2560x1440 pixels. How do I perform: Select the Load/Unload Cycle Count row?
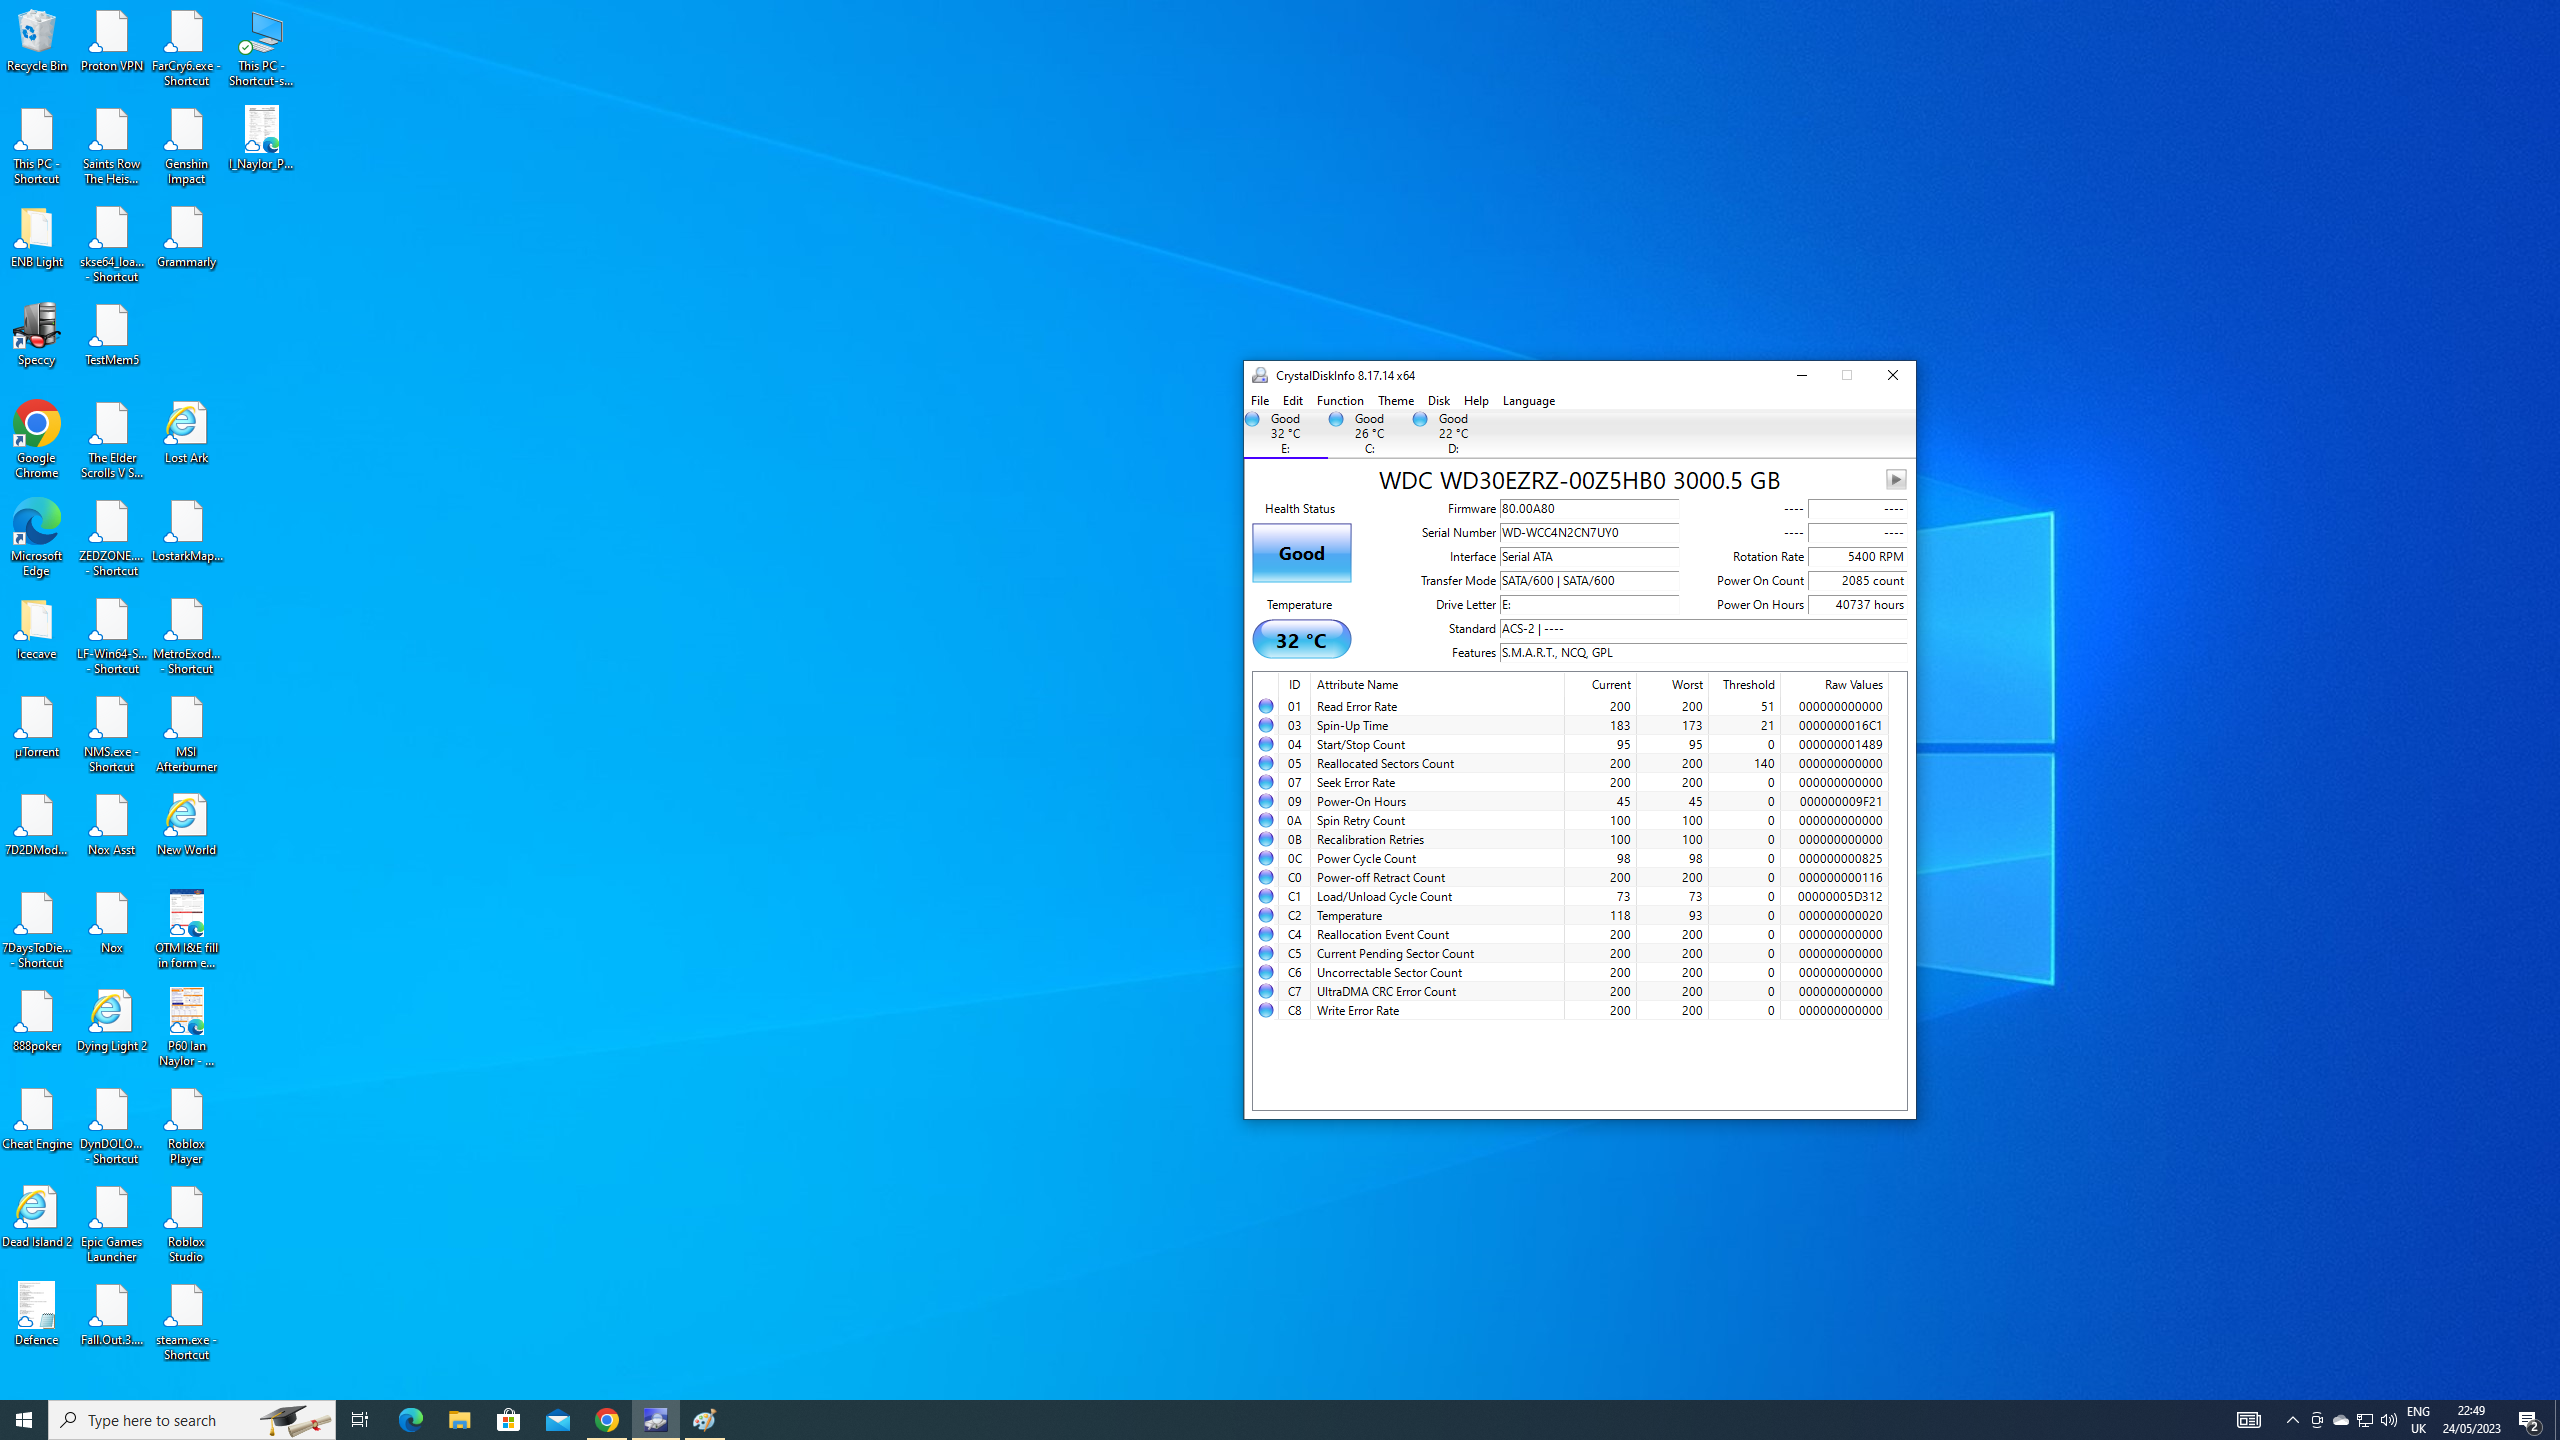(x=1571, y=896)
